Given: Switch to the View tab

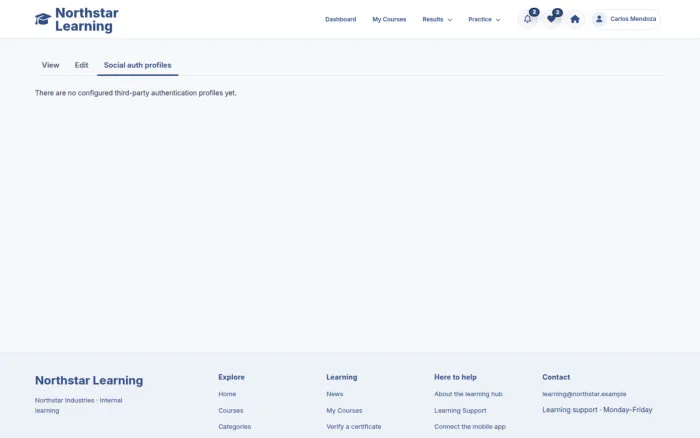Looking at the screenshot, I should tap(50, 65).
